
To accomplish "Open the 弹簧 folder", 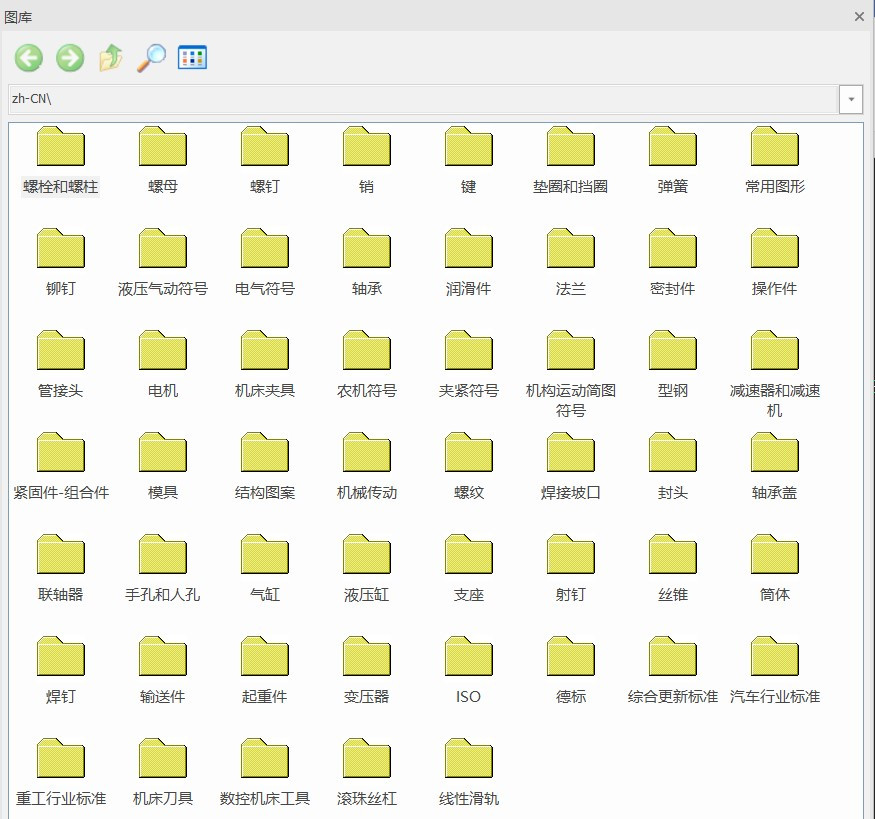I will 673,148.
